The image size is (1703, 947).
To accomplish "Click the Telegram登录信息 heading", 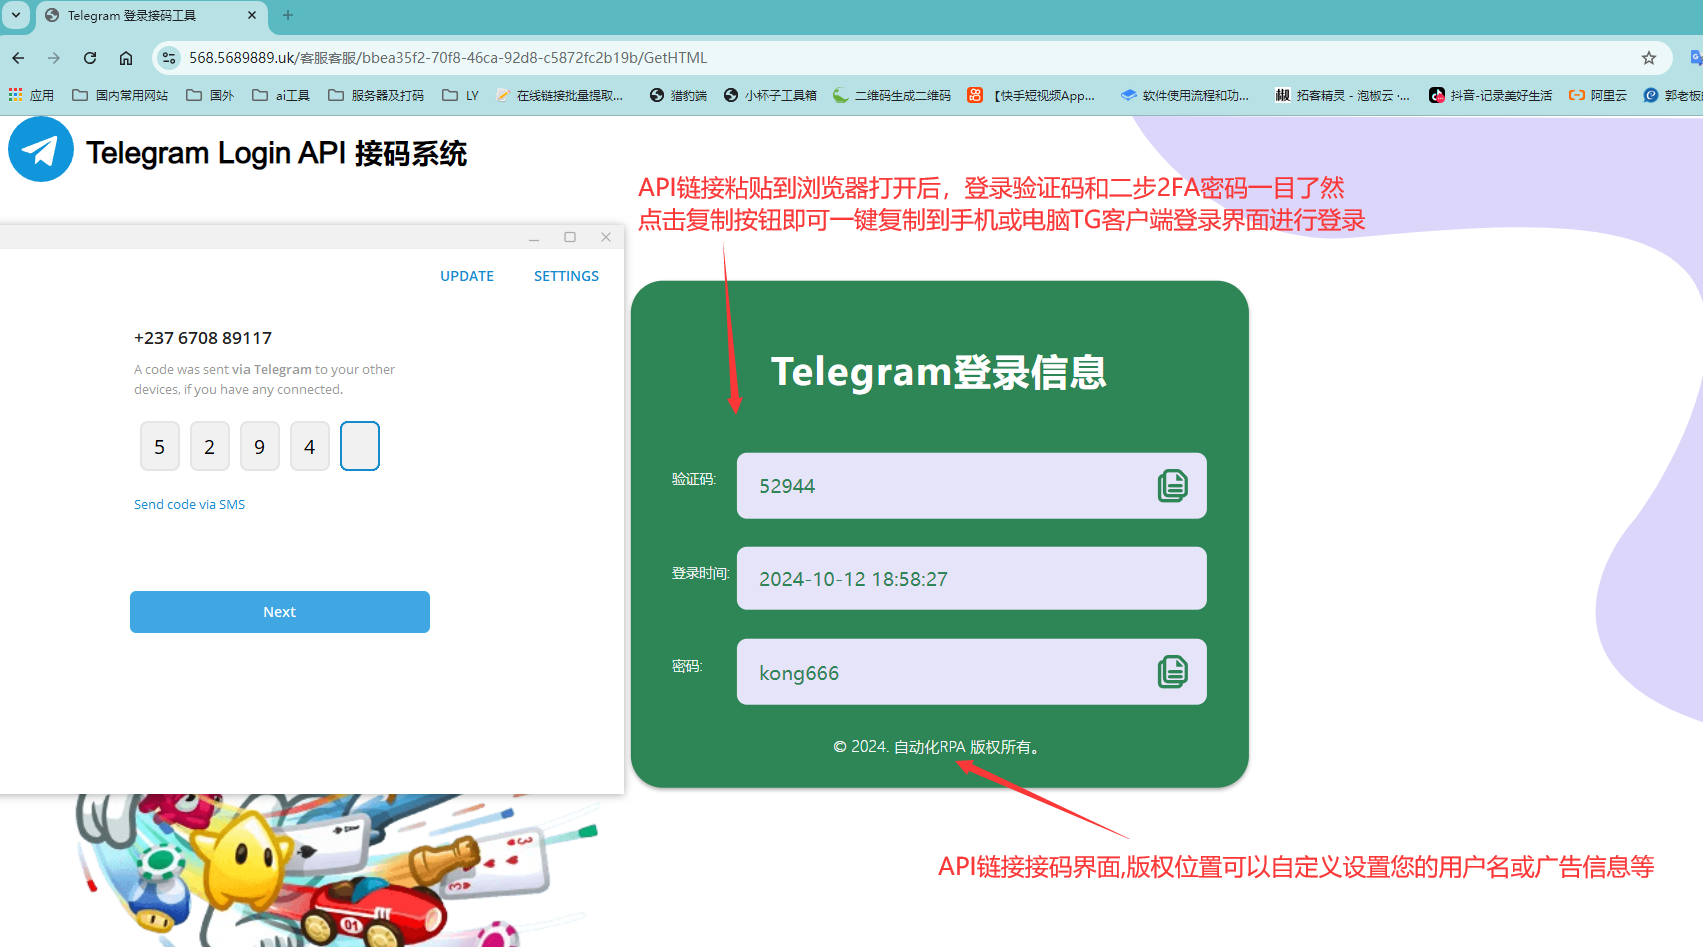I will 938,372.
